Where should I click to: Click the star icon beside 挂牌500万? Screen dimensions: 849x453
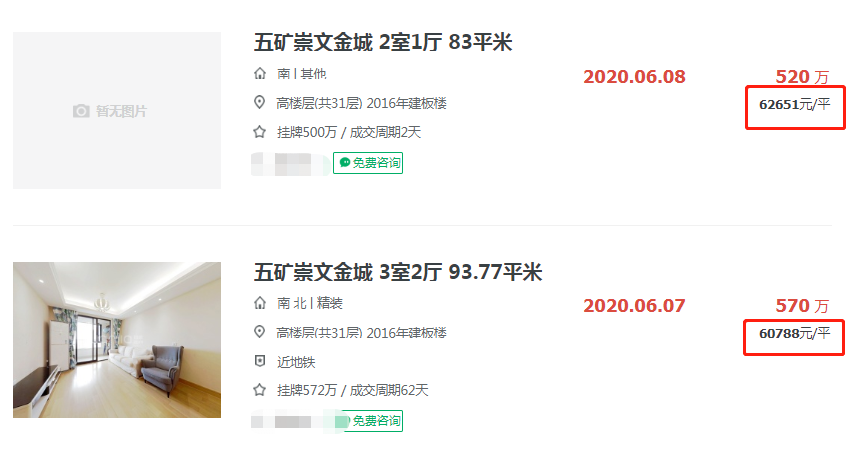tap(260, 132)
